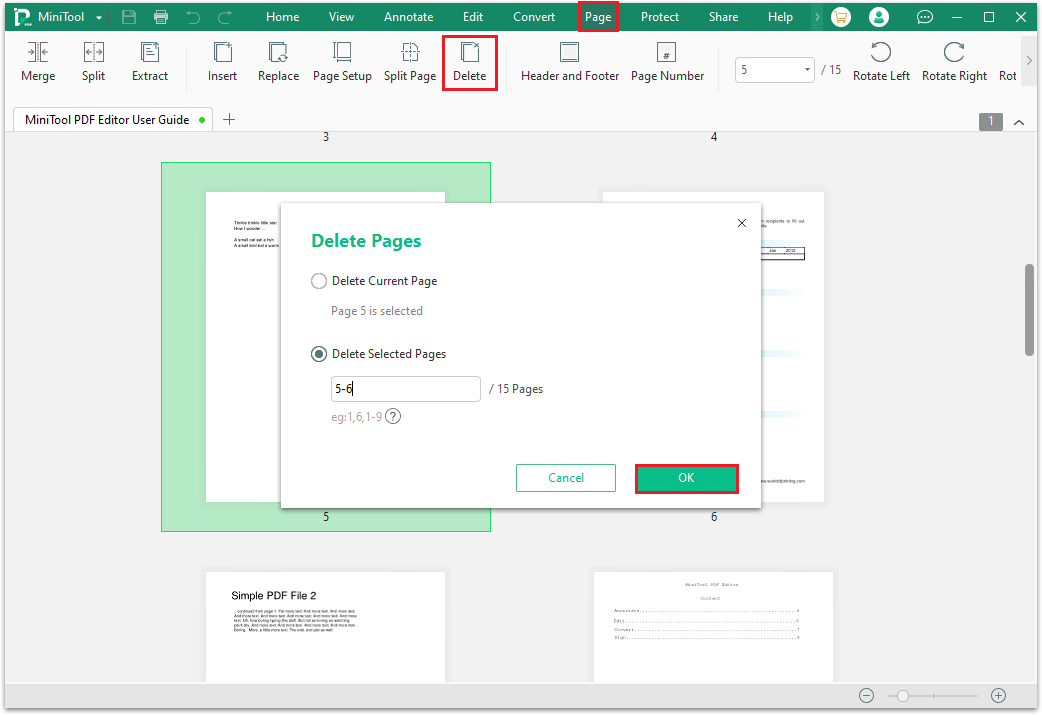Screen dimensions: 1042x715
Task: Collapse the ribbon with the chevron arrow
Action: [1019, 122]
